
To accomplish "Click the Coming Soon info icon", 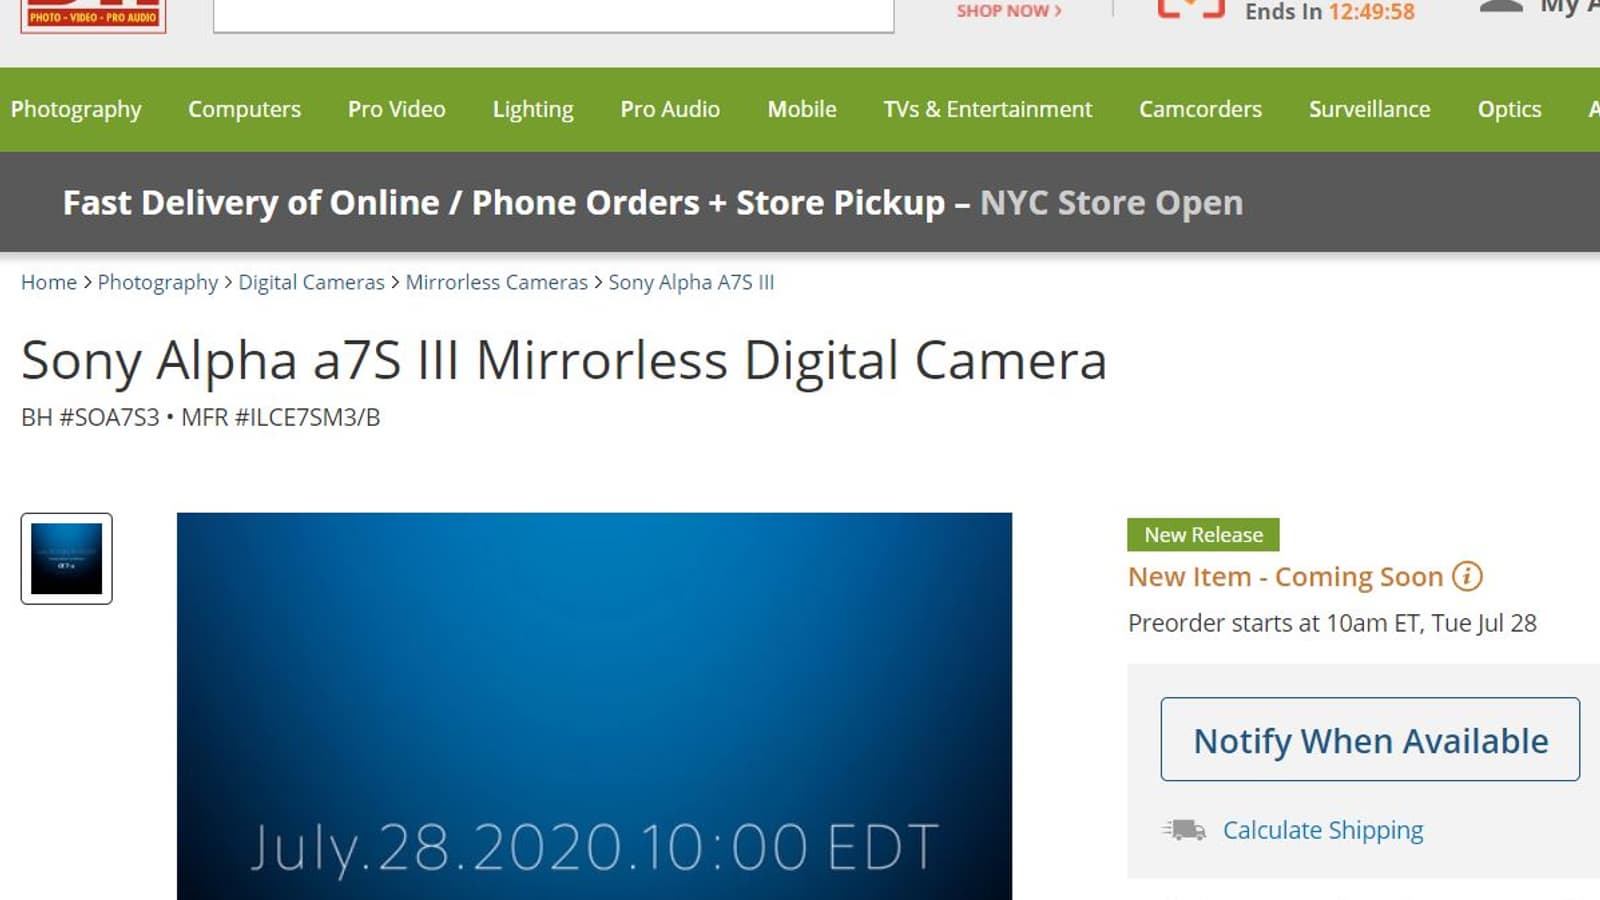I will tap(1466, 577).
